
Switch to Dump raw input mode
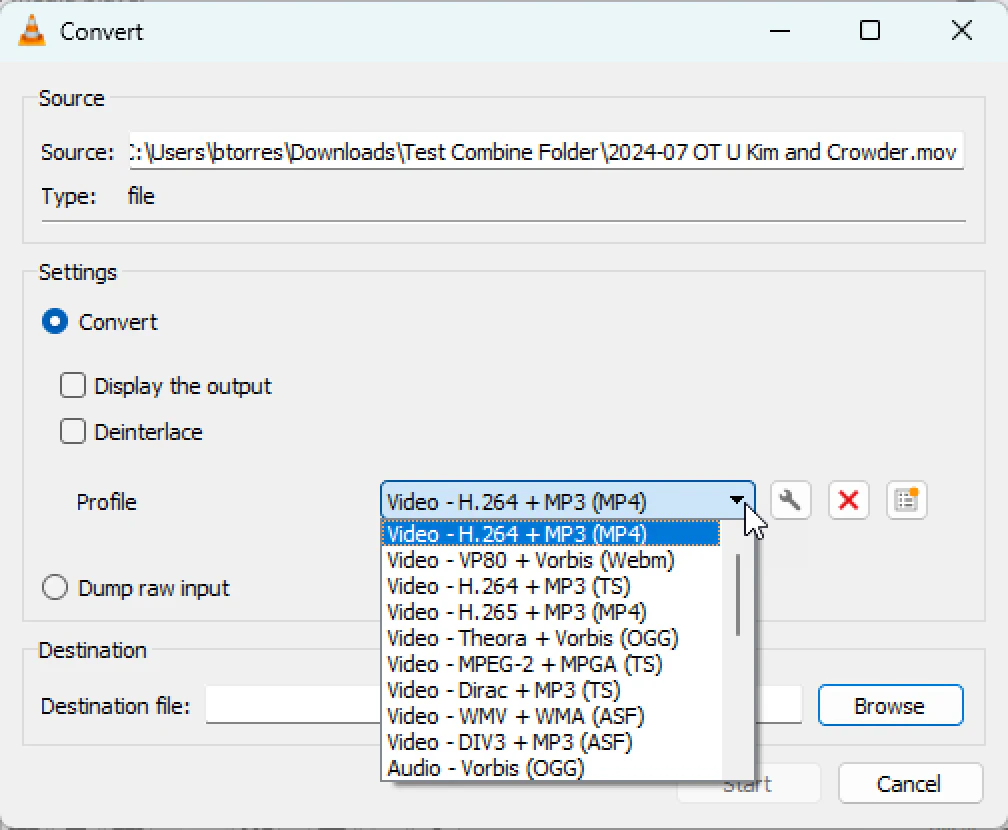55,587
